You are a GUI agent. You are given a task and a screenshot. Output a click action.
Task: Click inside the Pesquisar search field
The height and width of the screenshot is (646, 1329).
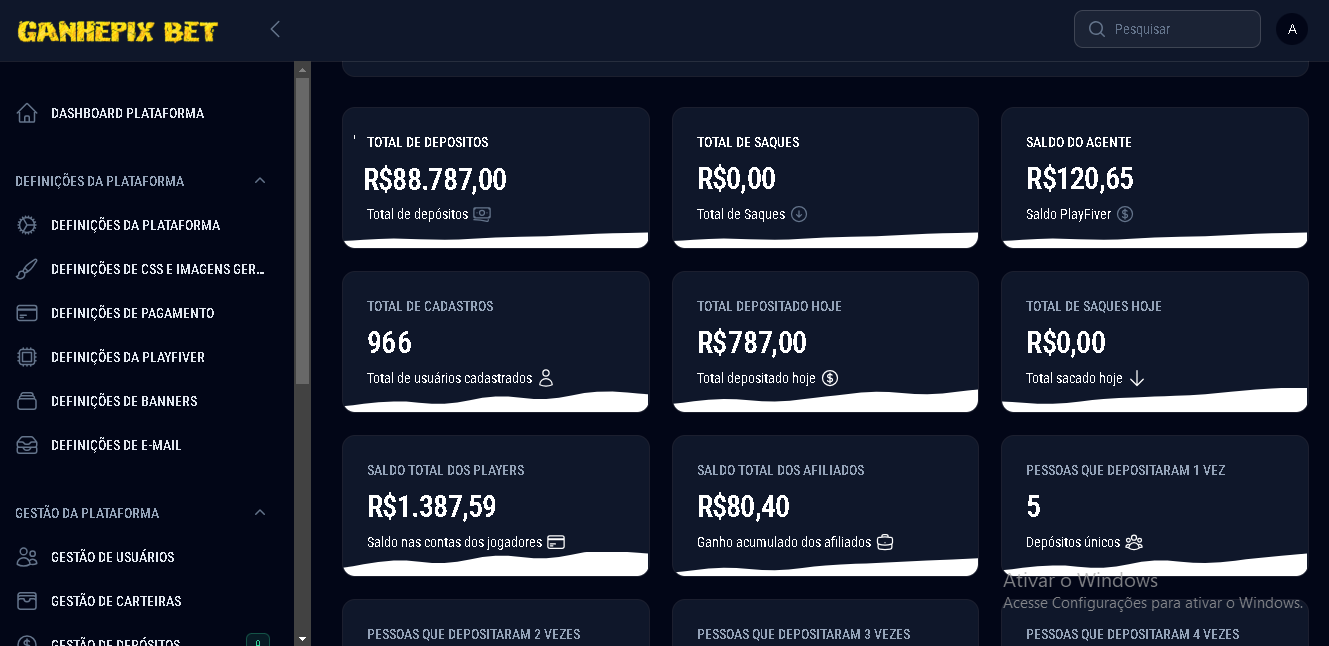point(1167,29)
